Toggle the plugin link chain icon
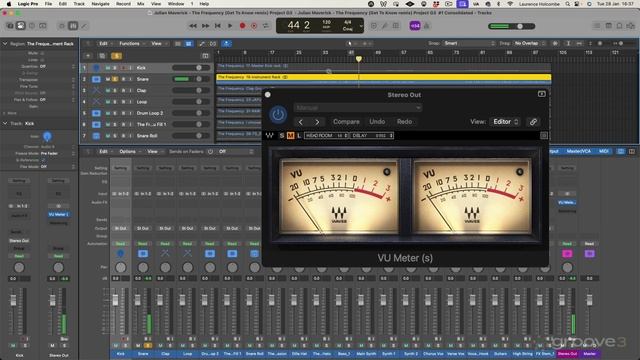 click(533, 122)
